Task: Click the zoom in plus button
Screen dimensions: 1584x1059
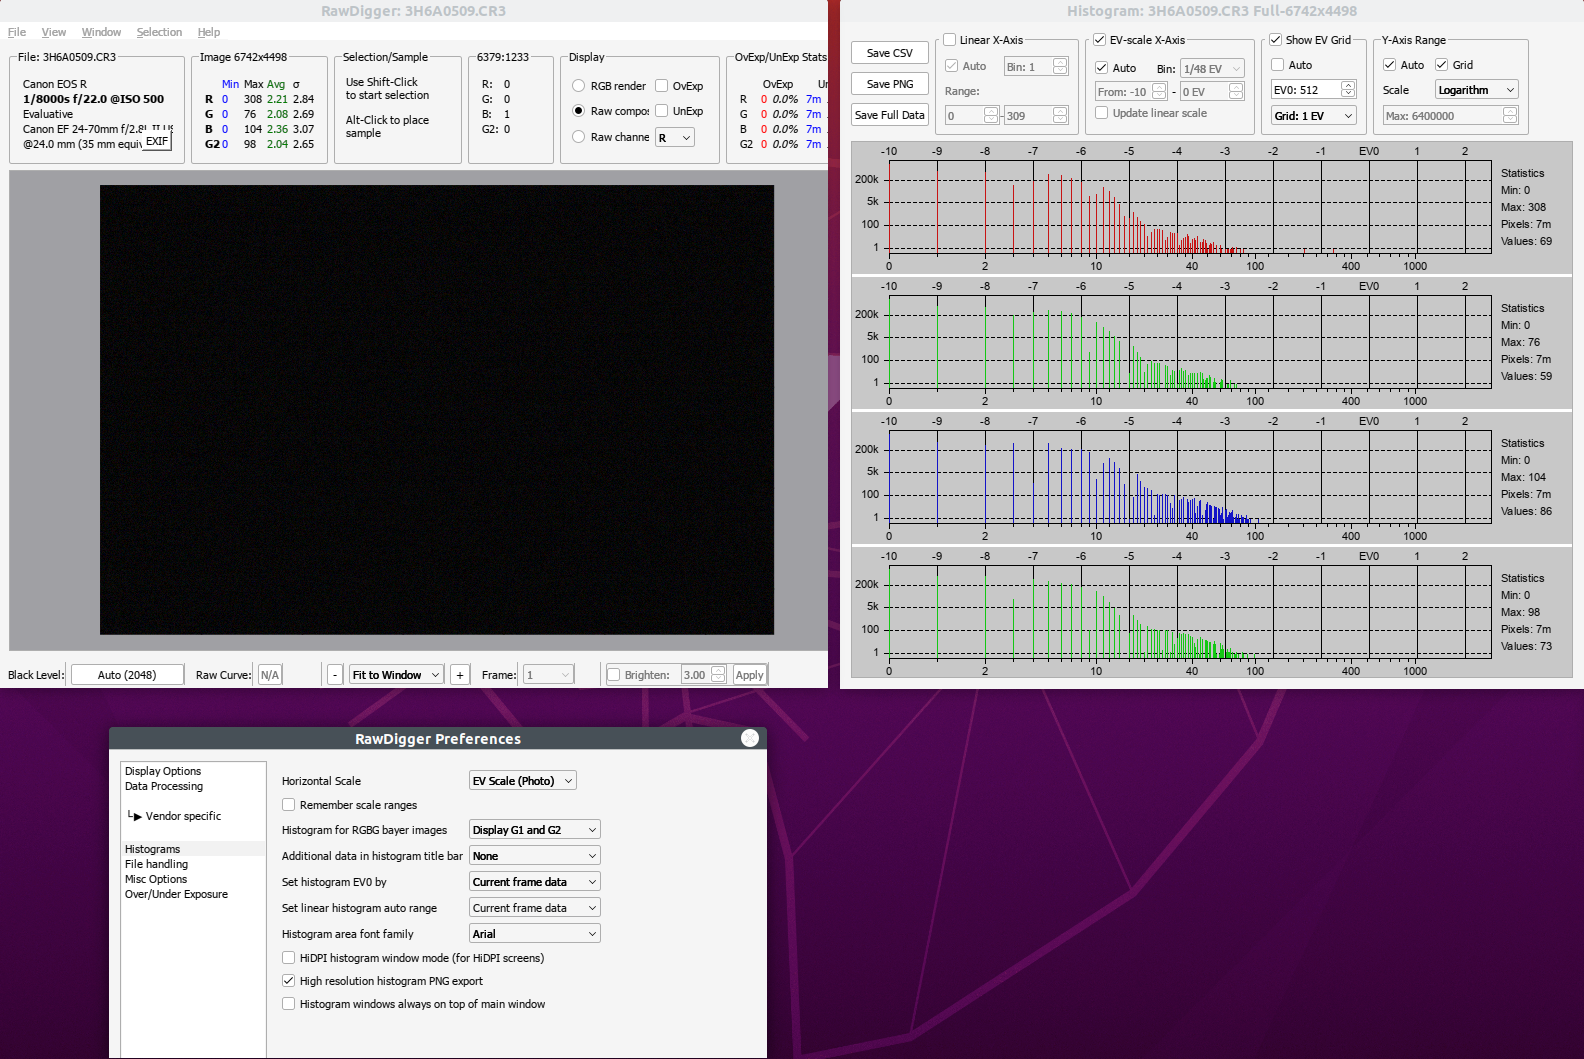Action: pyautogui.click(x=460, y=675)
